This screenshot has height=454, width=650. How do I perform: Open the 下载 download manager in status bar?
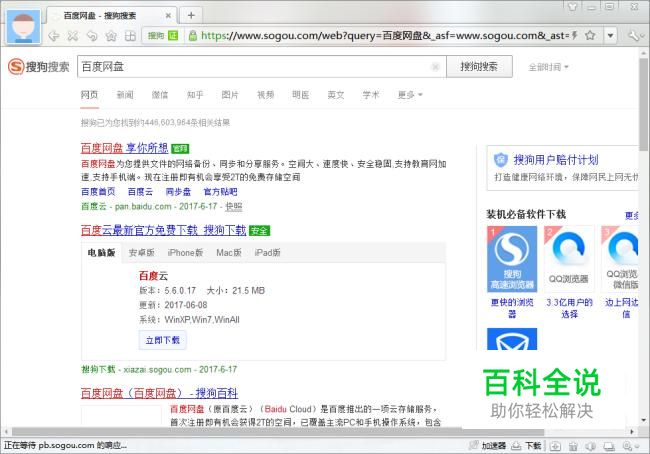[x=526, y=446]
